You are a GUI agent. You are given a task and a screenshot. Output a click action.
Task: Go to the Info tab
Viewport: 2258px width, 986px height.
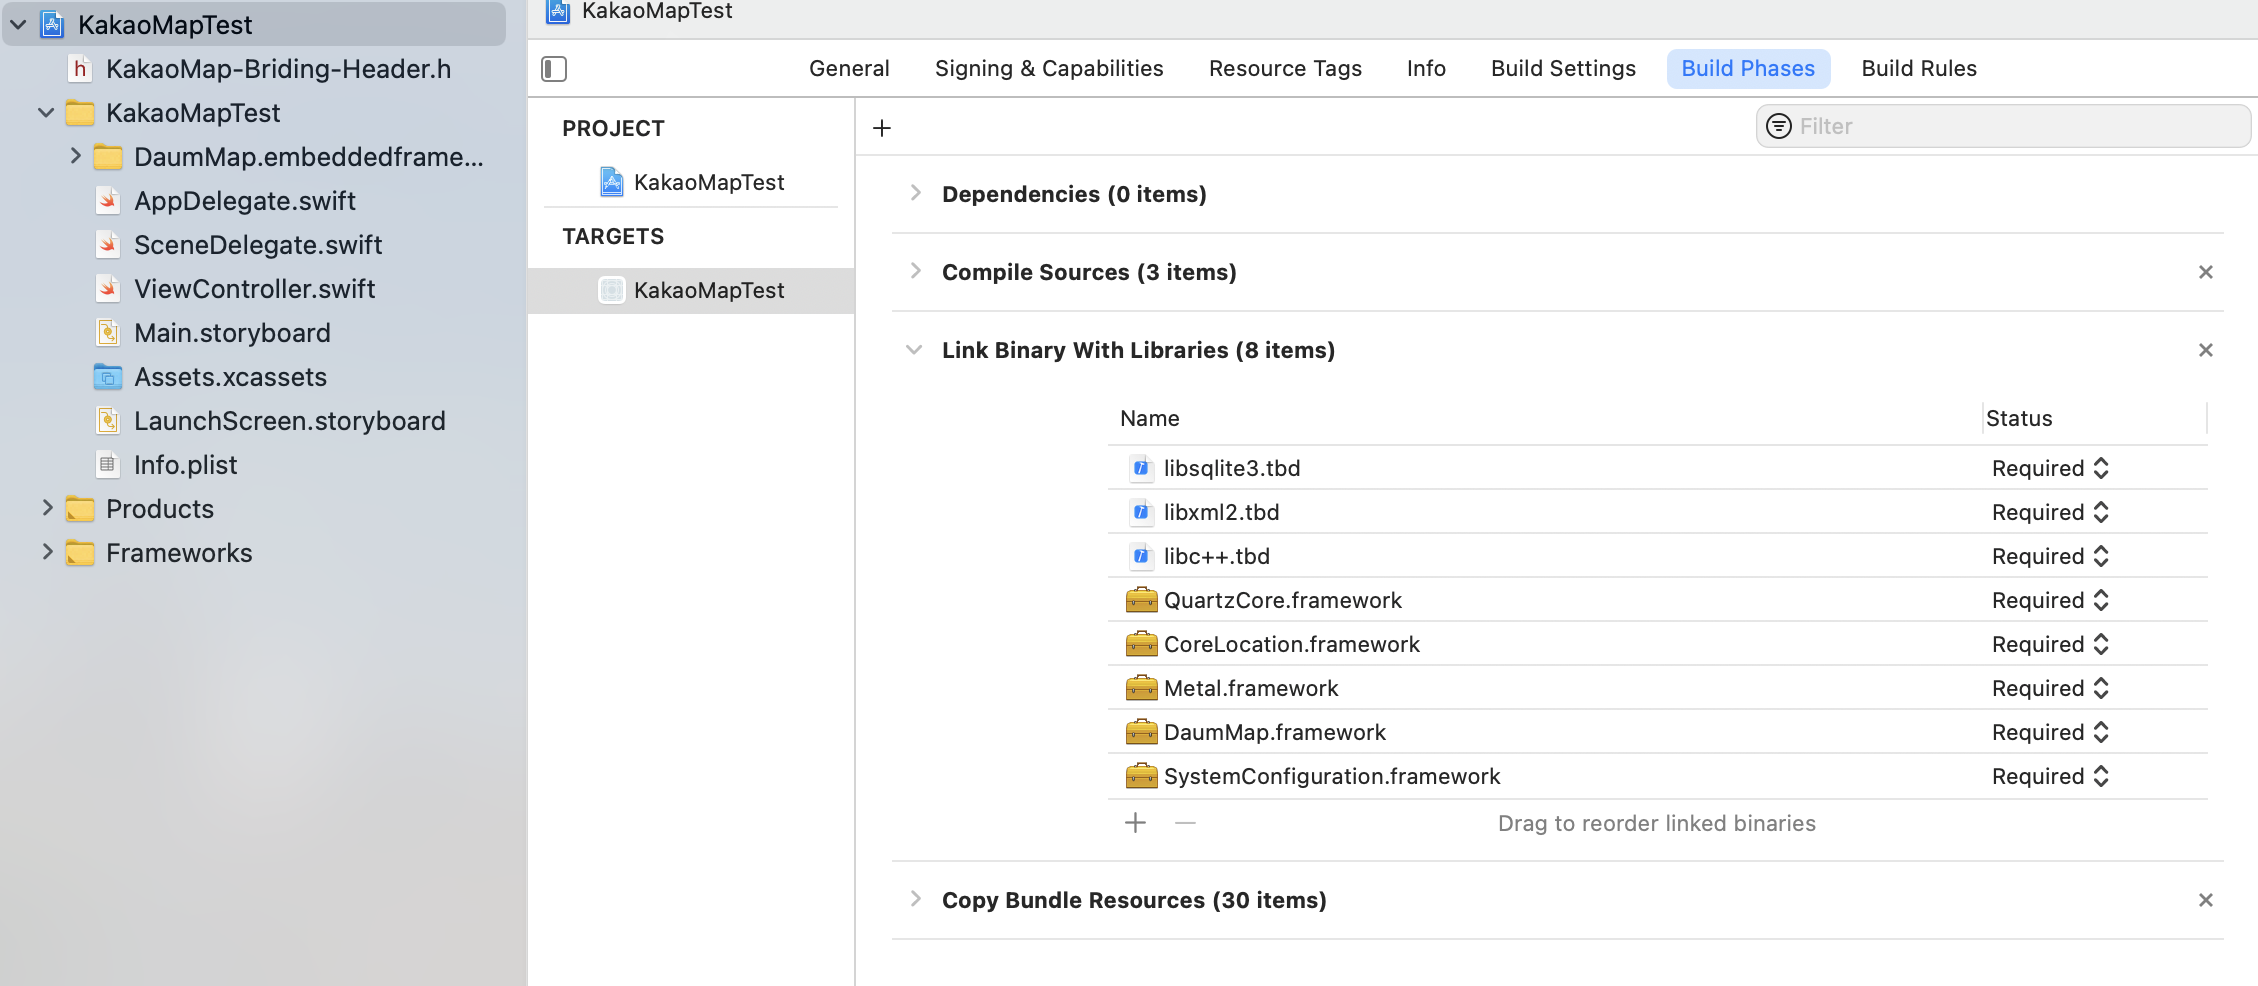1426,69
